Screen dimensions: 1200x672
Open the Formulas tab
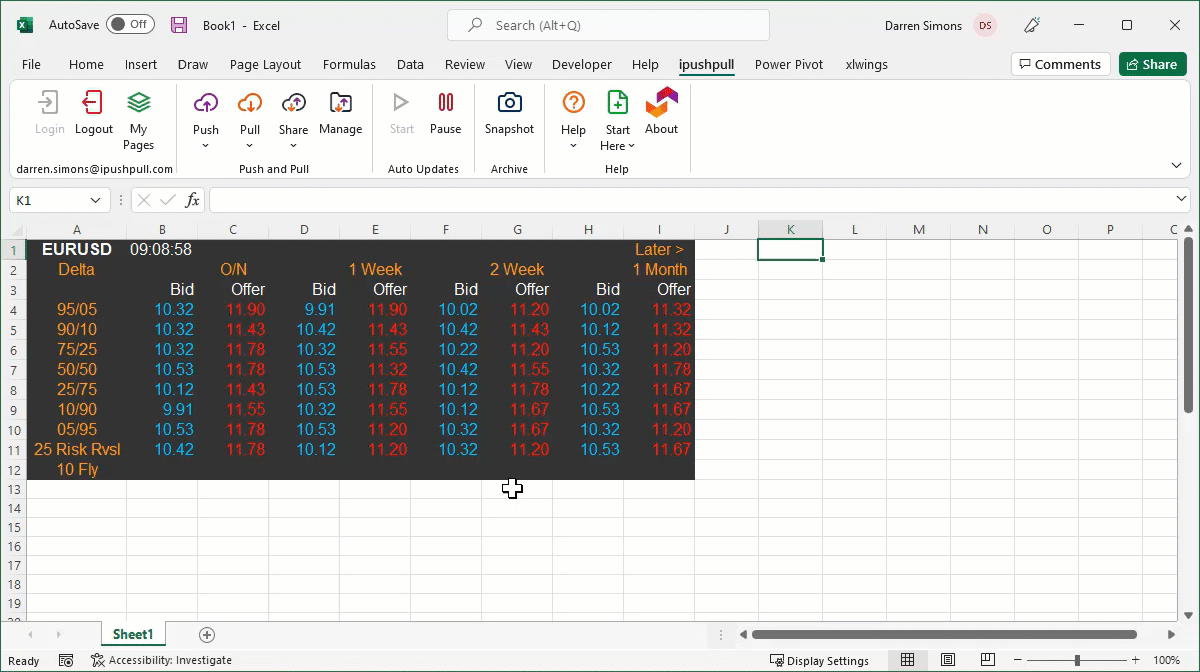click(349, 64)
